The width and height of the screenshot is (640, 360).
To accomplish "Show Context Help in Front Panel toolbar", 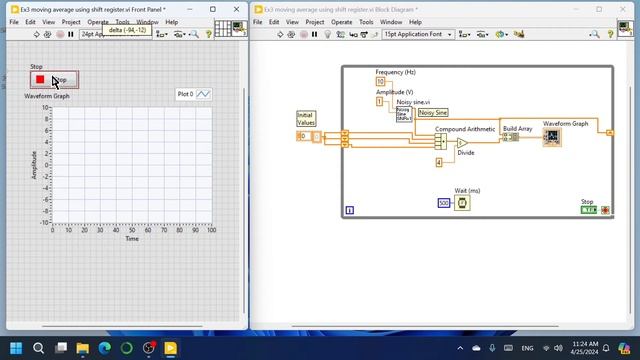I will 209,35.
